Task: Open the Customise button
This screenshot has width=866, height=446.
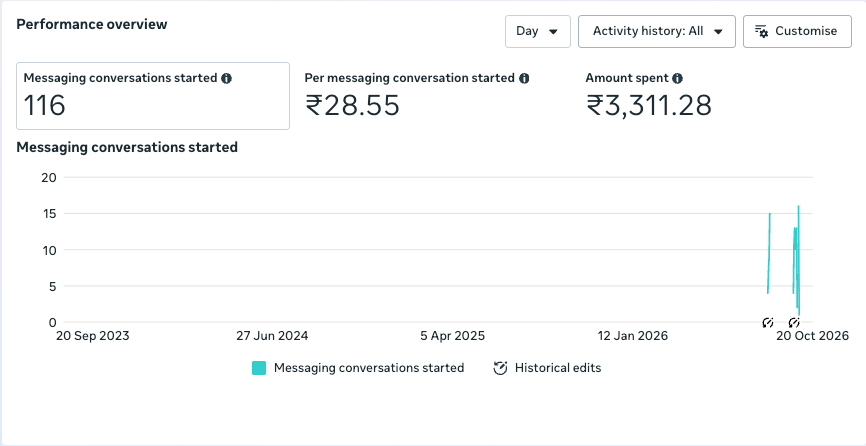Action: pyautogui.click(x=797, y=31)
